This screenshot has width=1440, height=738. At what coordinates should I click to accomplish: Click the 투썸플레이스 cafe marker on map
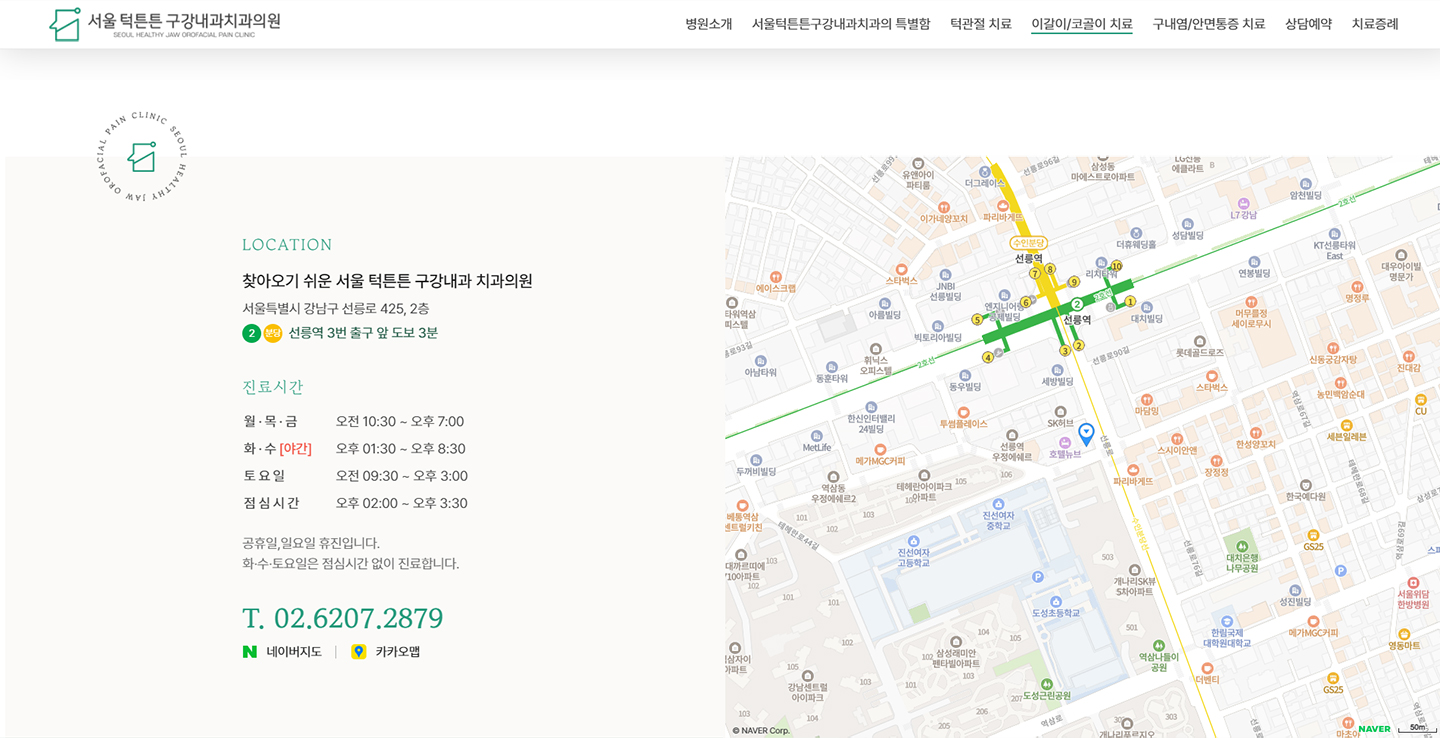(963, 411)
